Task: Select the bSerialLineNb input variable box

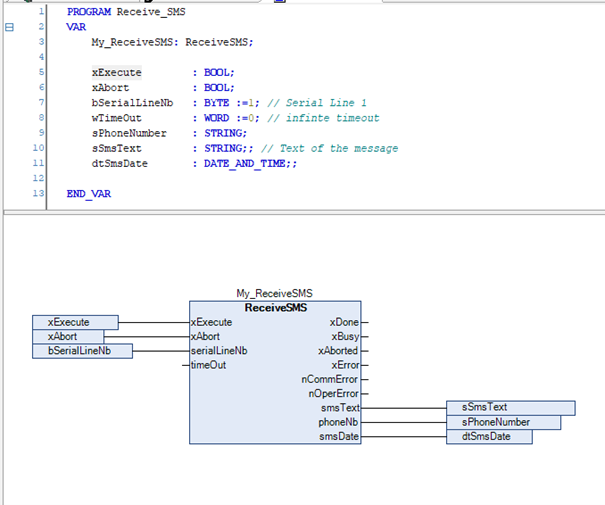Action: 83,351
